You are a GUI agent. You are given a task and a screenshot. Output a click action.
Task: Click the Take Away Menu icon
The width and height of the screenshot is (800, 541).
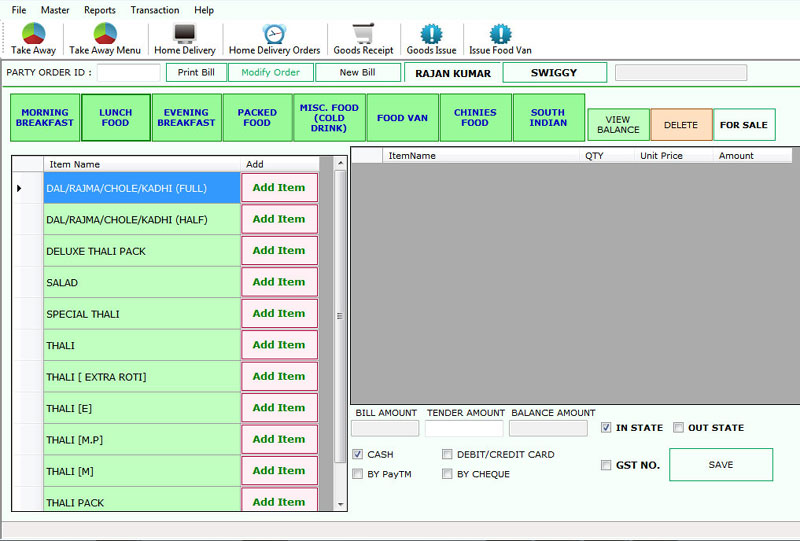105,37
